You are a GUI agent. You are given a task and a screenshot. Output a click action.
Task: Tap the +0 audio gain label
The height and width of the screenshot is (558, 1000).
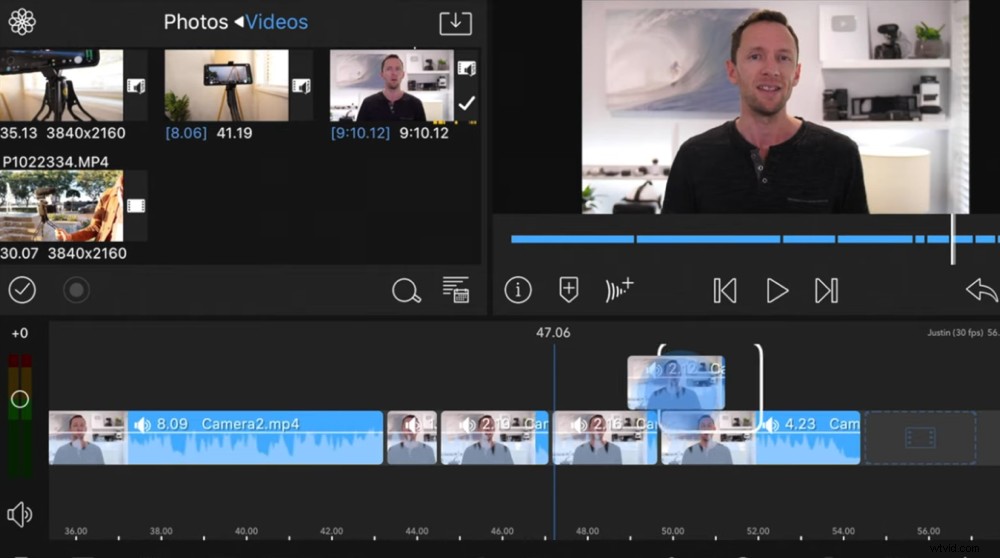point(20,333)
